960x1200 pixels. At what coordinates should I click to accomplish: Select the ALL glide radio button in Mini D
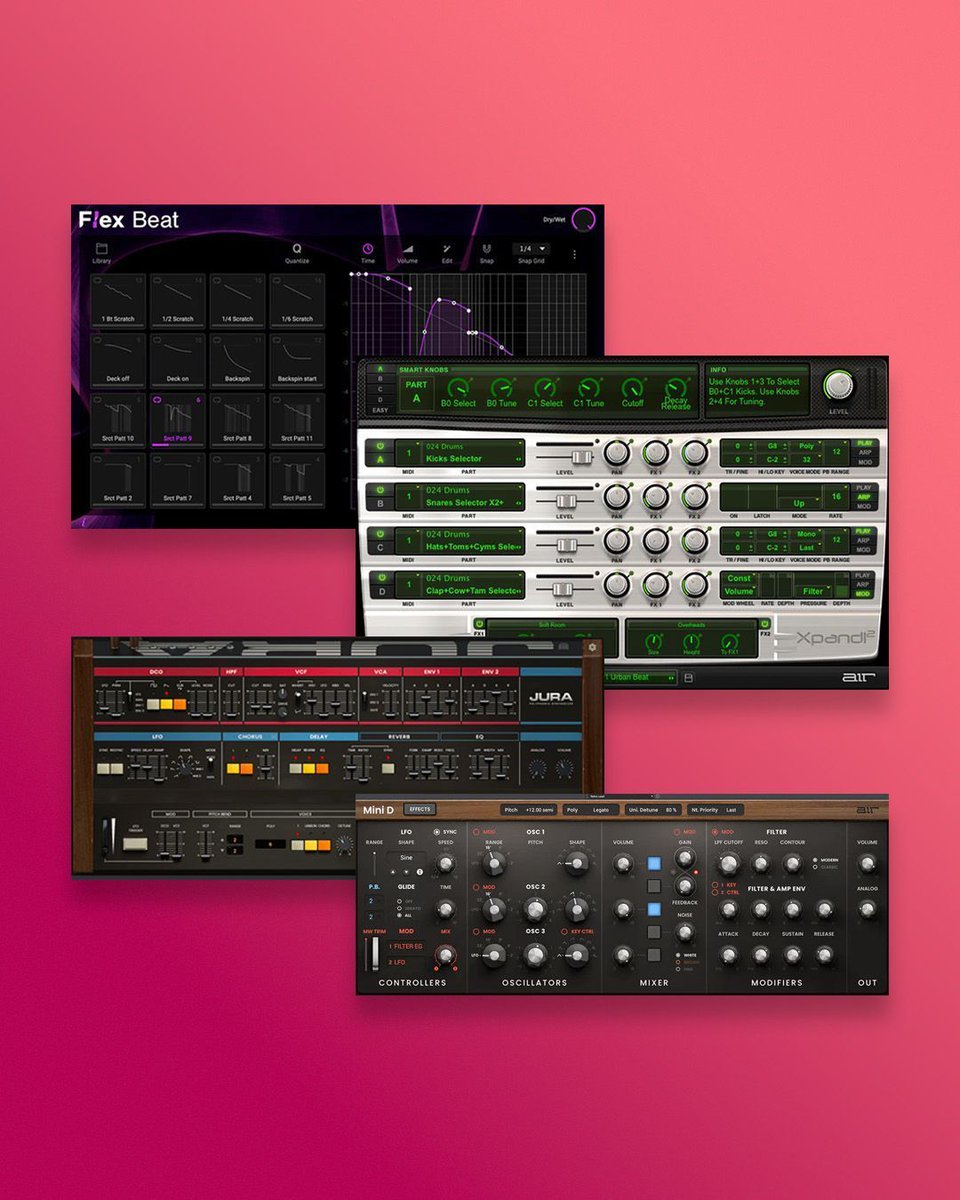[399, 915]
